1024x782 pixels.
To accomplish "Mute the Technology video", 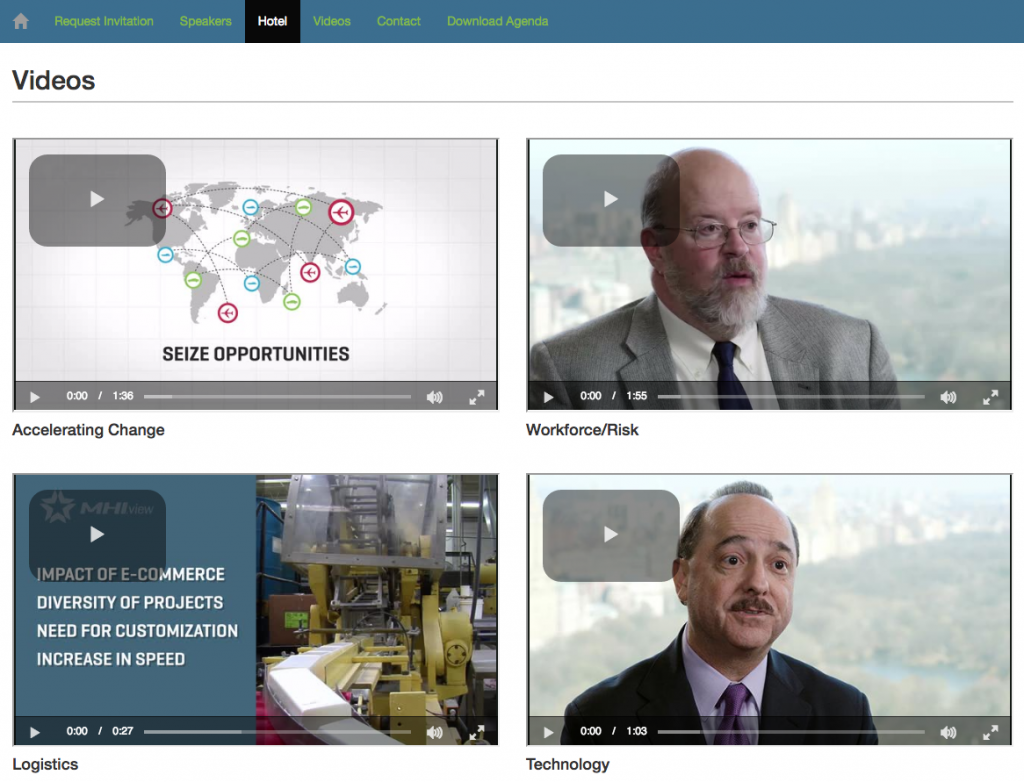I will coord(947,732).
